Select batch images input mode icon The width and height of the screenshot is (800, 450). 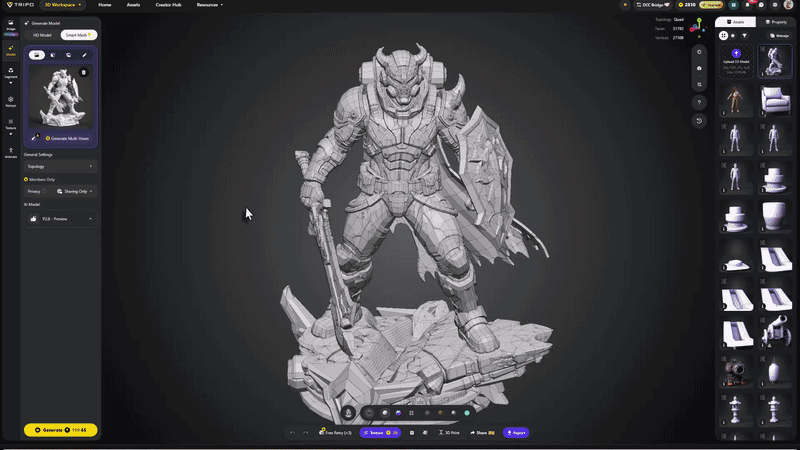pos(68,55)
